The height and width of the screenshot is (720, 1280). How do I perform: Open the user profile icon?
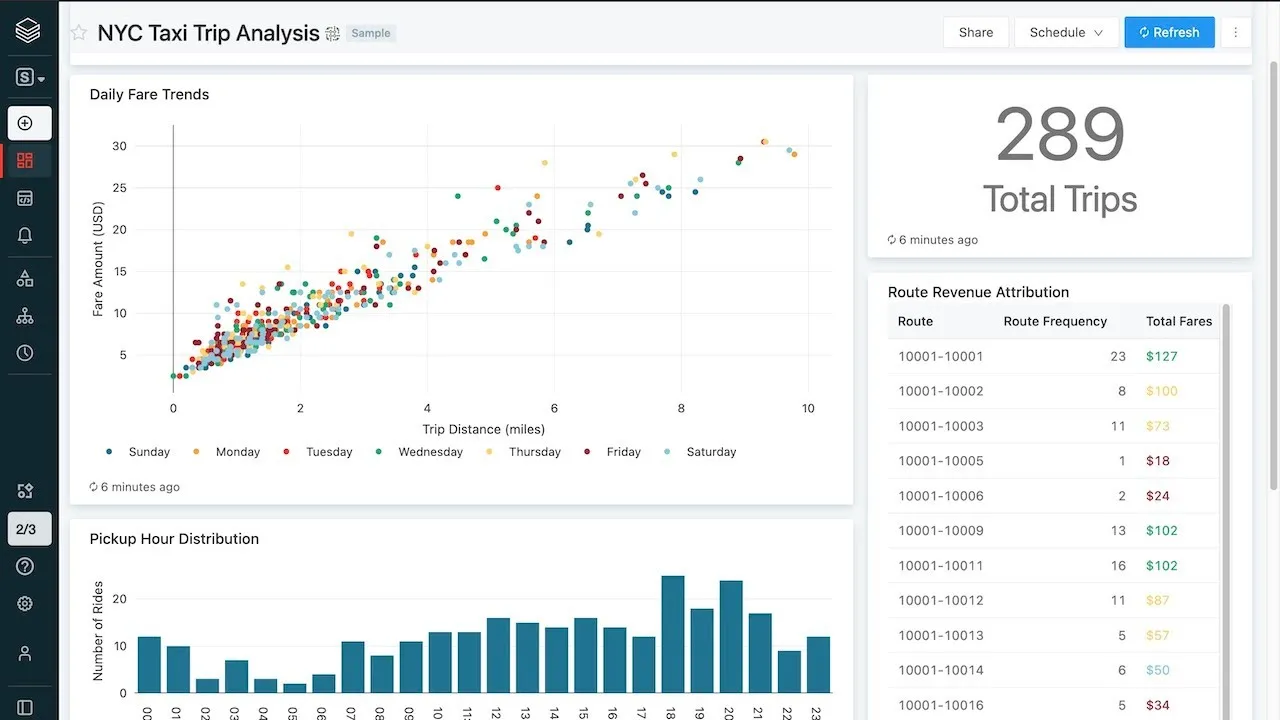tap(25, 653)
